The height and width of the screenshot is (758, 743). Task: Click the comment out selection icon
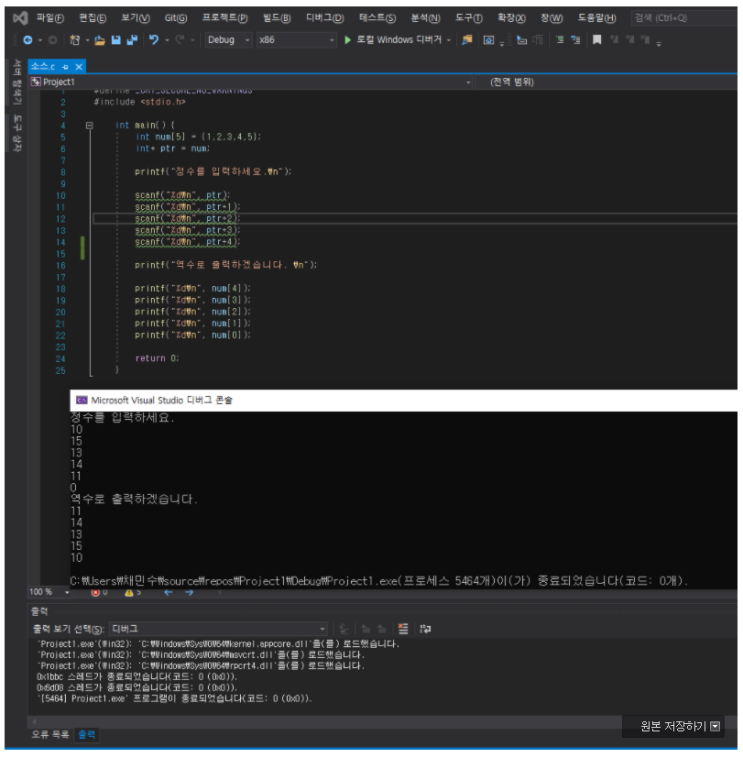(560, 40)
